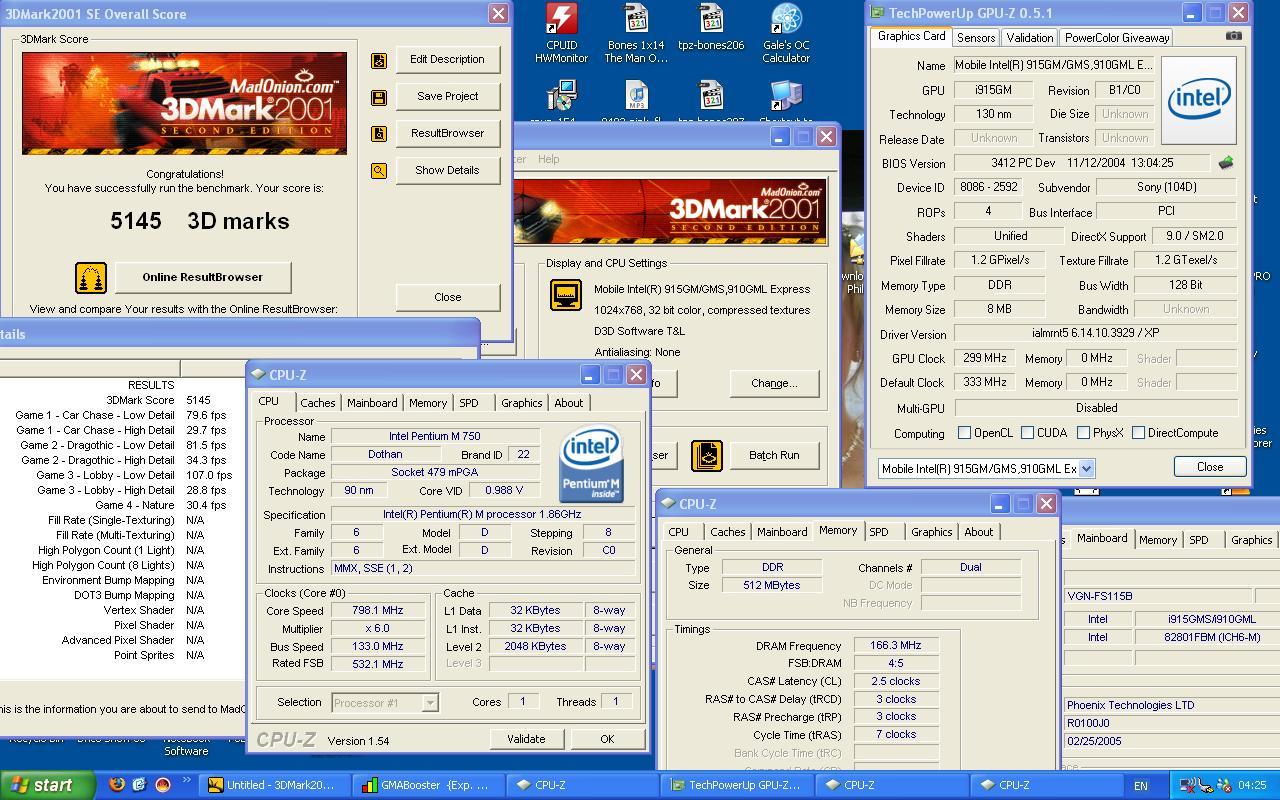Click OK in the CPU-Z window
This screenshot has height=800, width=1280.
pos(607,739)
